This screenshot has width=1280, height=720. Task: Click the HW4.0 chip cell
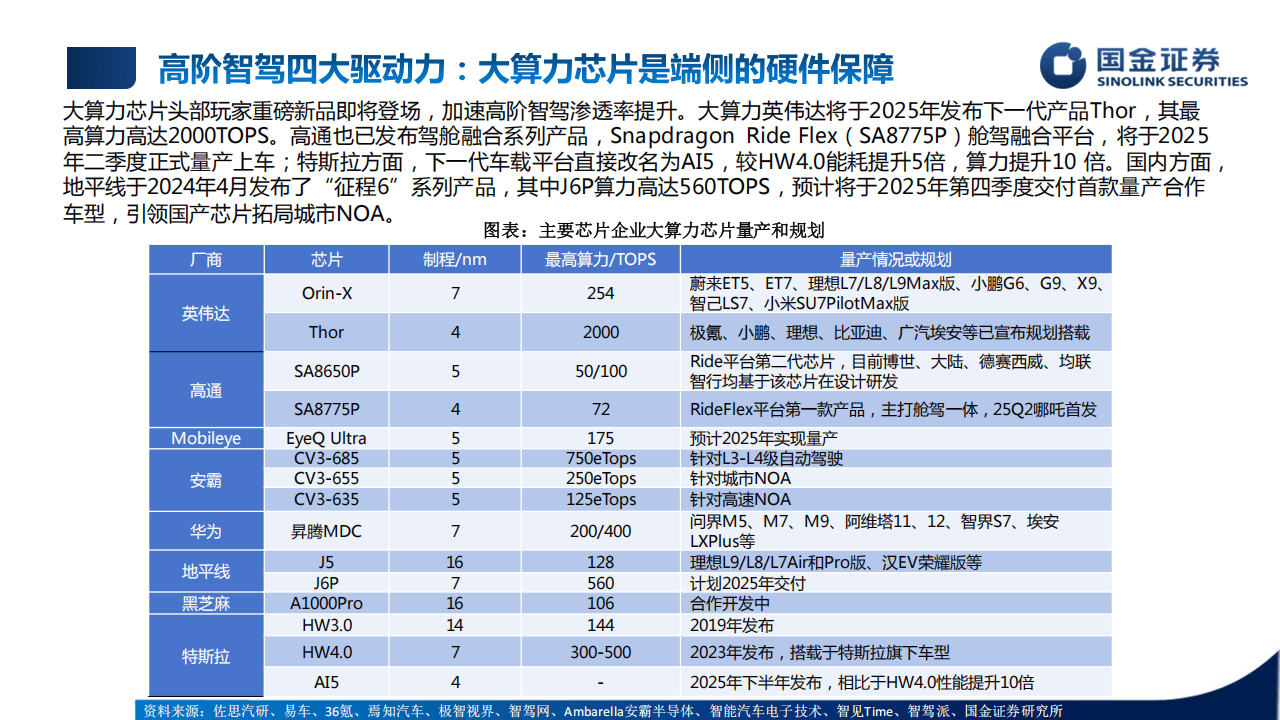[x=326, y=652]
